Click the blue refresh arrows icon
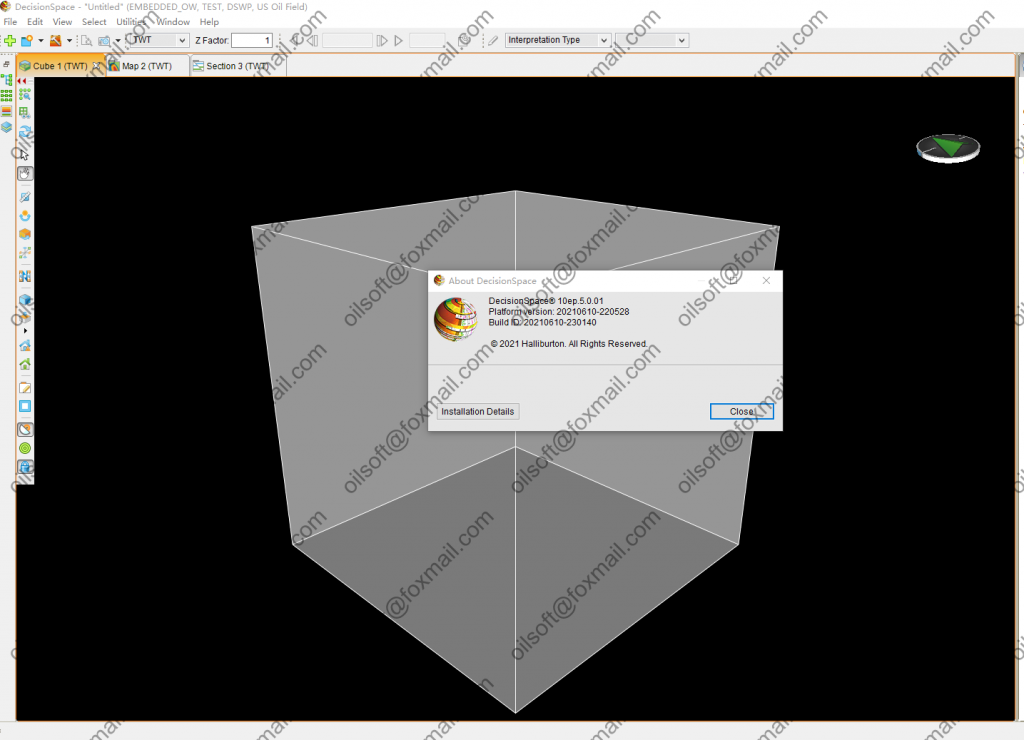 click(25, 131)
